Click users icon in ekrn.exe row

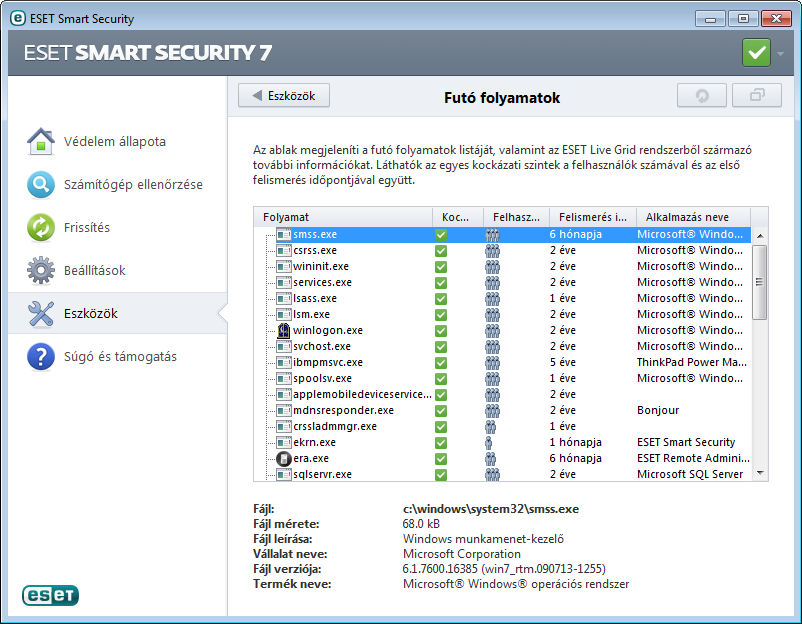[x=489, y=442]
